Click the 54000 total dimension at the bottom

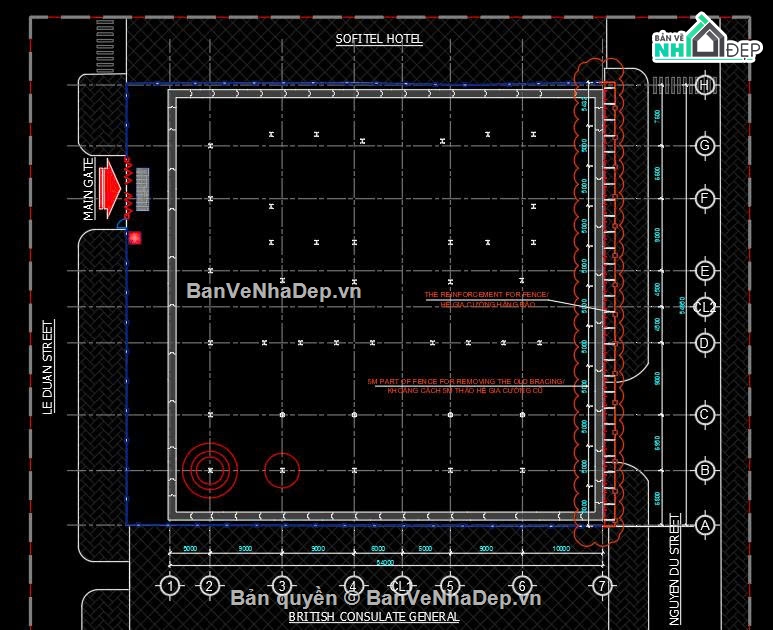[x=385, y=562]
